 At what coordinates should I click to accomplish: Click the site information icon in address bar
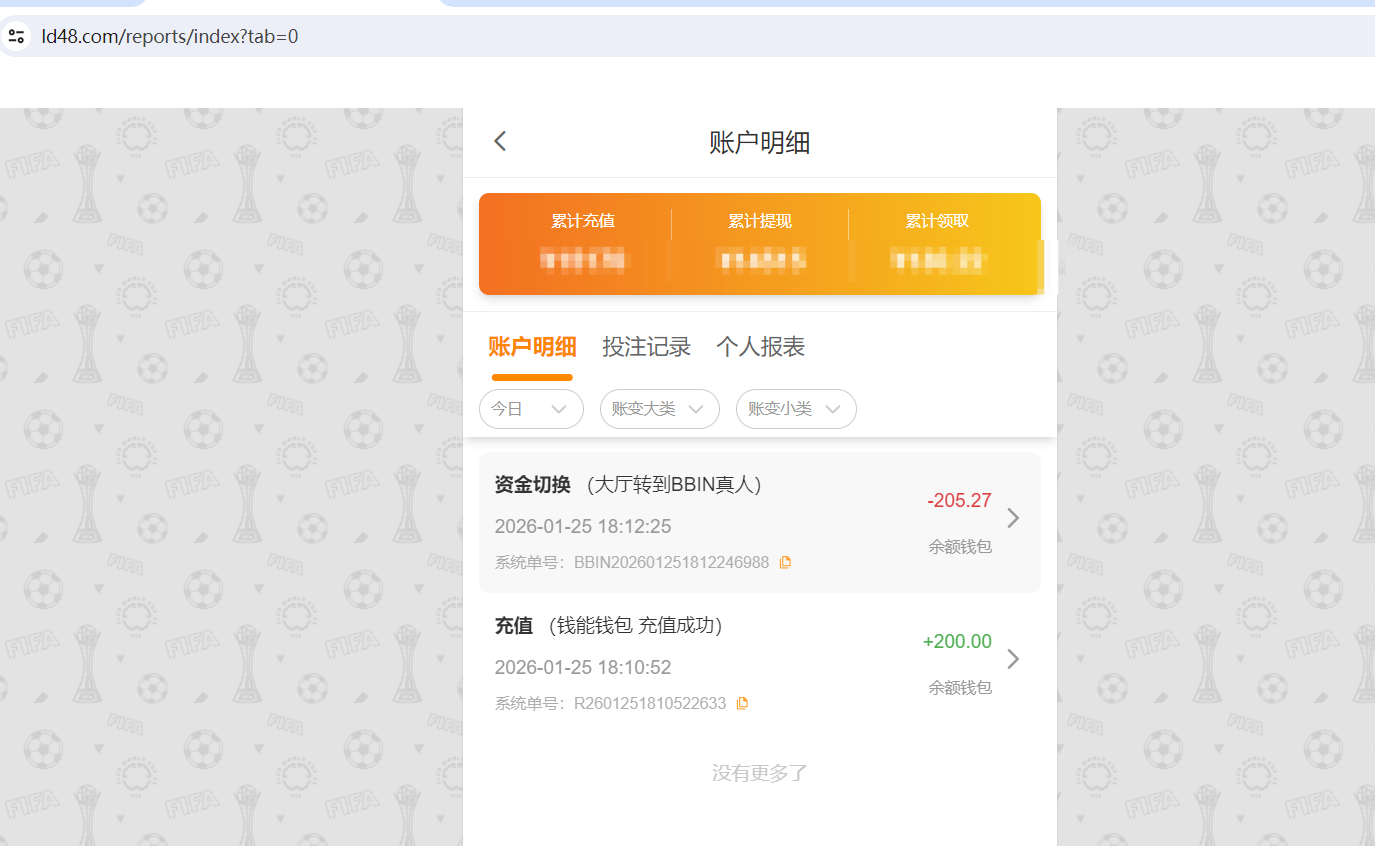coord(16,35)
